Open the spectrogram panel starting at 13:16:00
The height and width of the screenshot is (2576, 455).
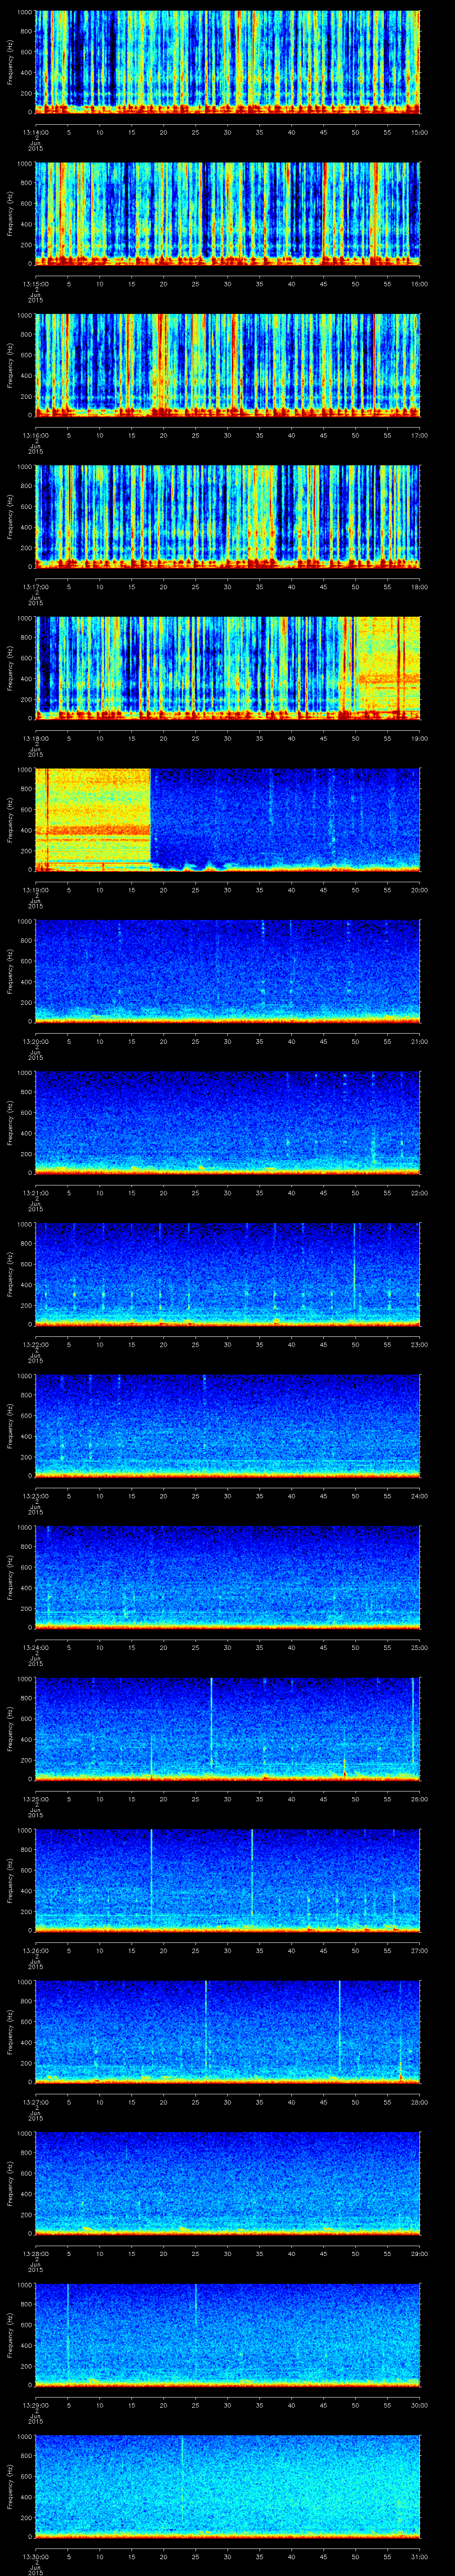tap(227, 365)
